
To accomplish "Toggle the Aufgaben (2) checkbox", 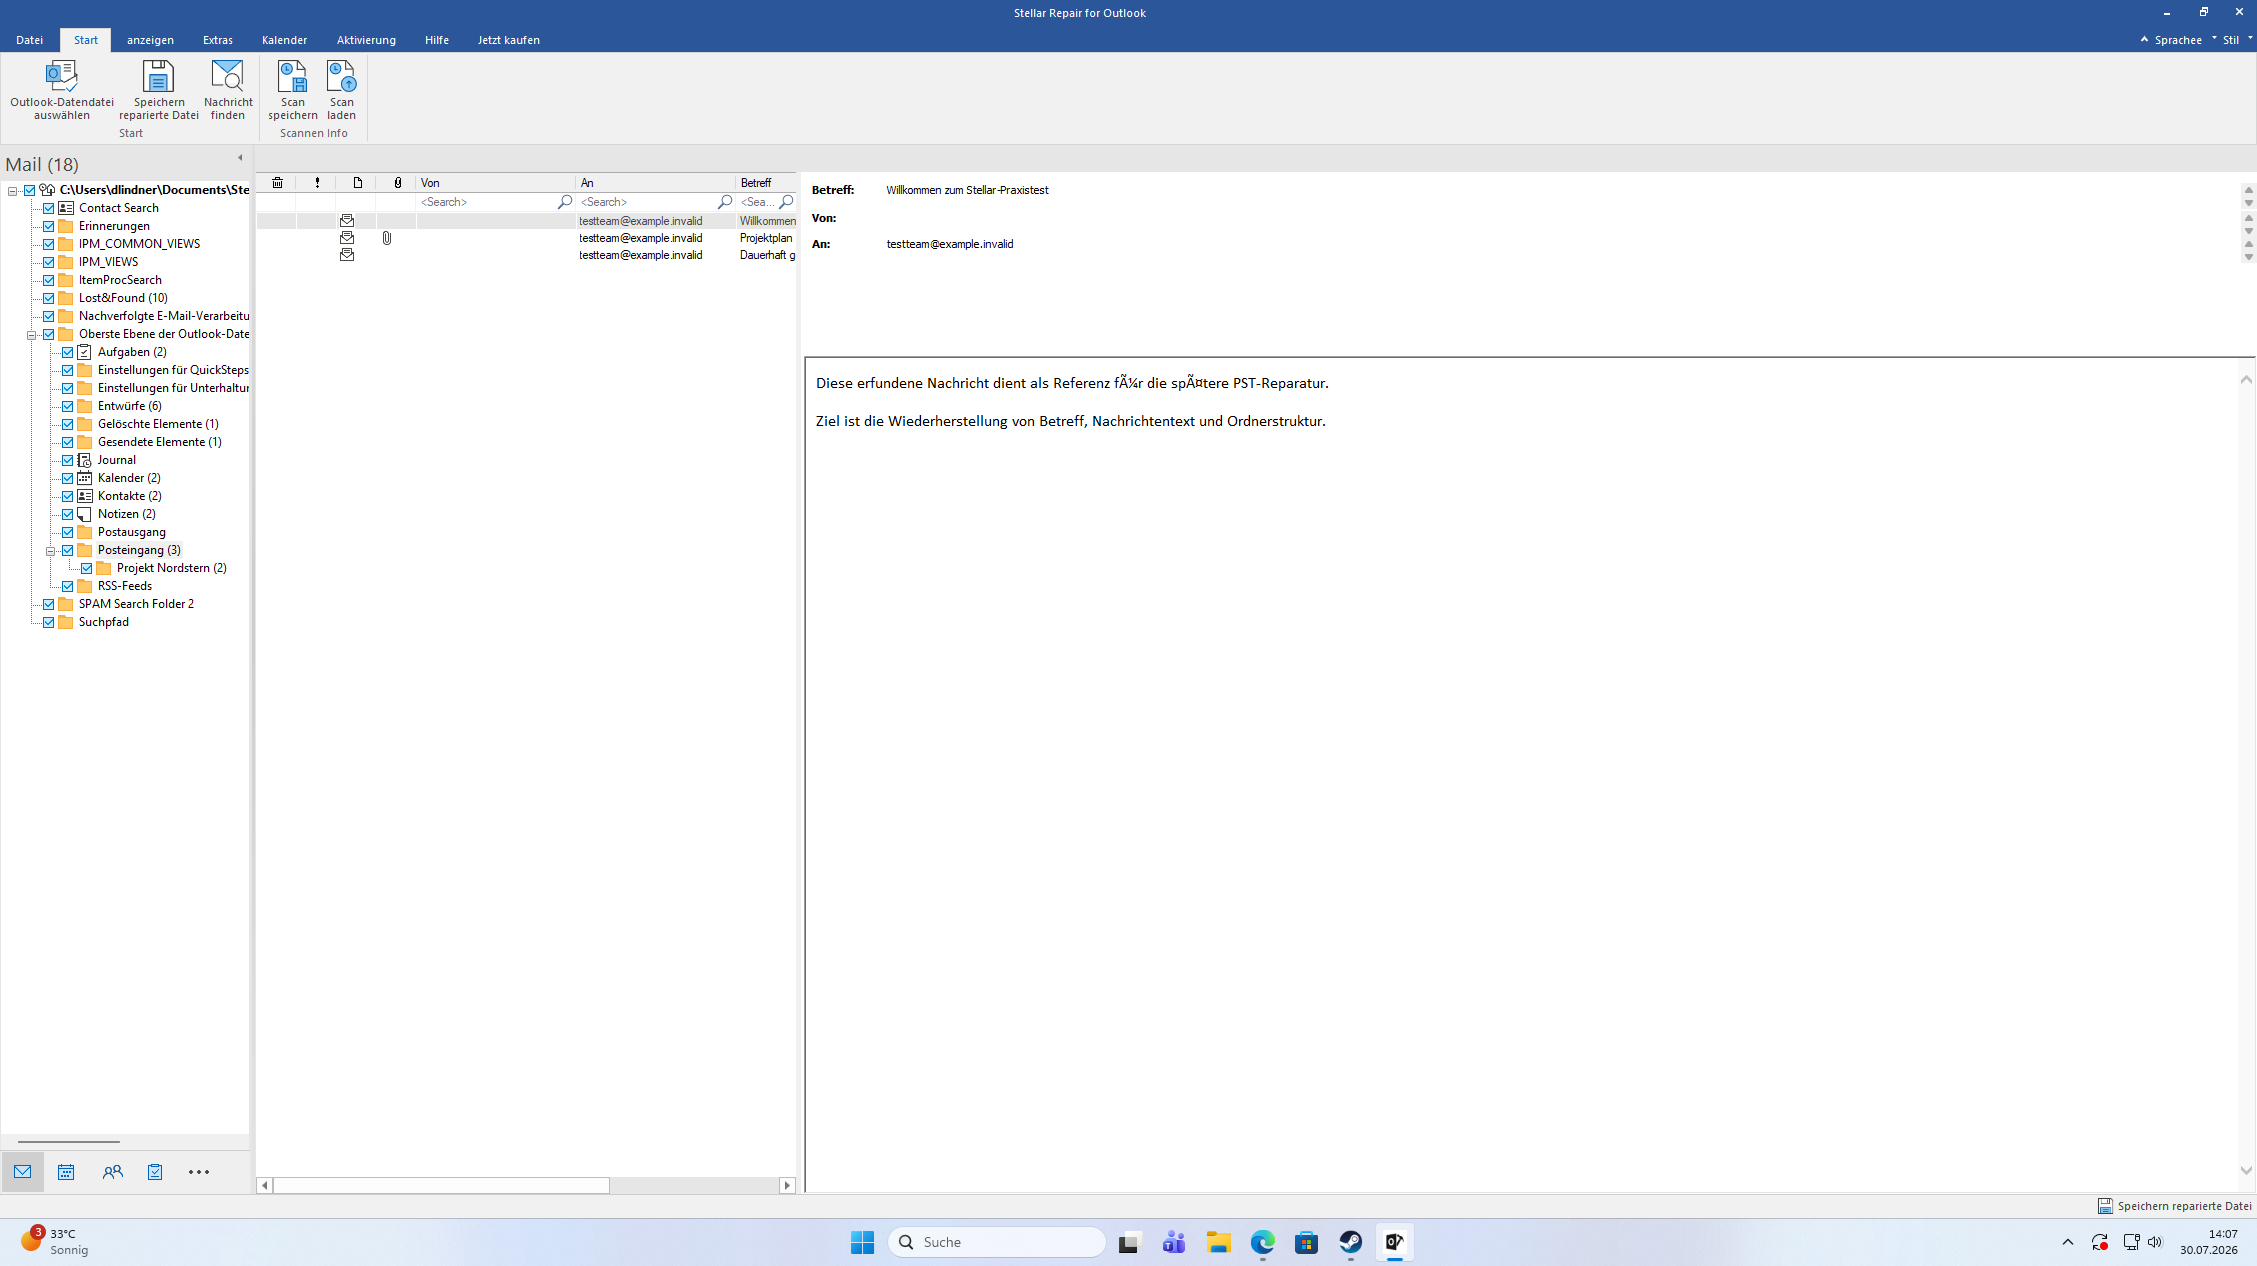I will pyautogui.click(x=67, y=352).
